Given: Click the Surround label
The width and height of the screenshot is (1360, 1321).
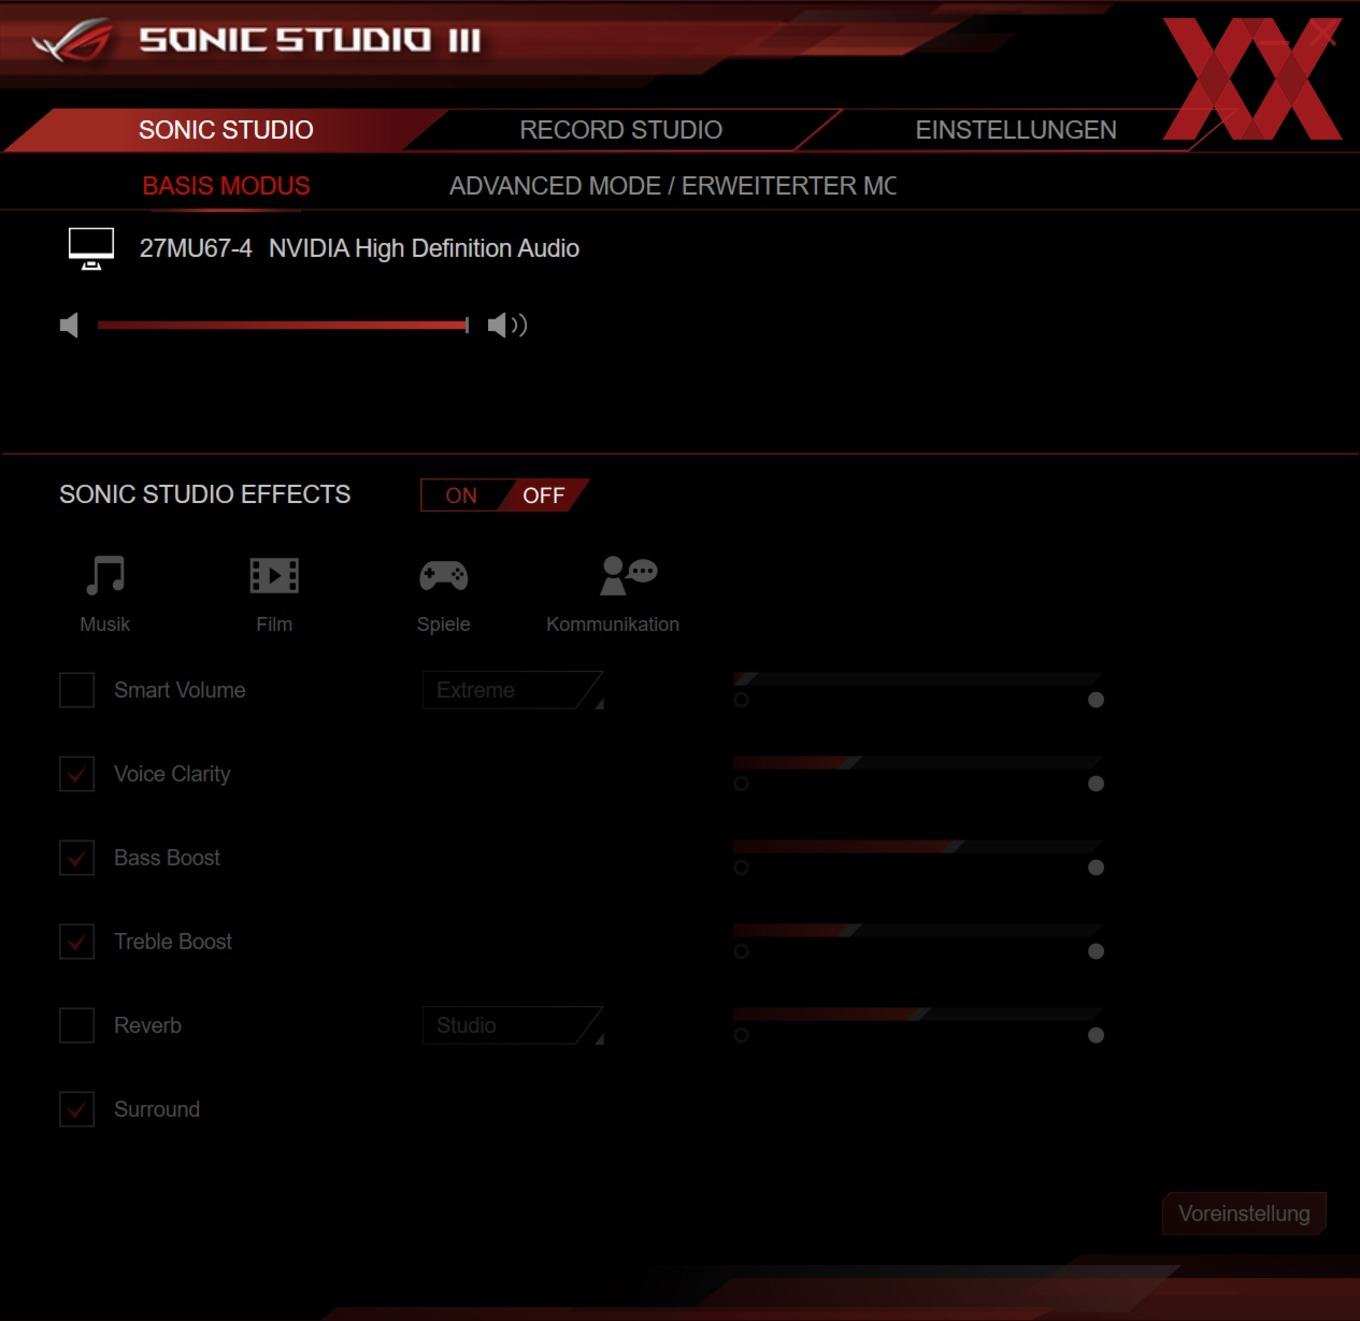Looking at the screenshot, I should point(157,1110).
